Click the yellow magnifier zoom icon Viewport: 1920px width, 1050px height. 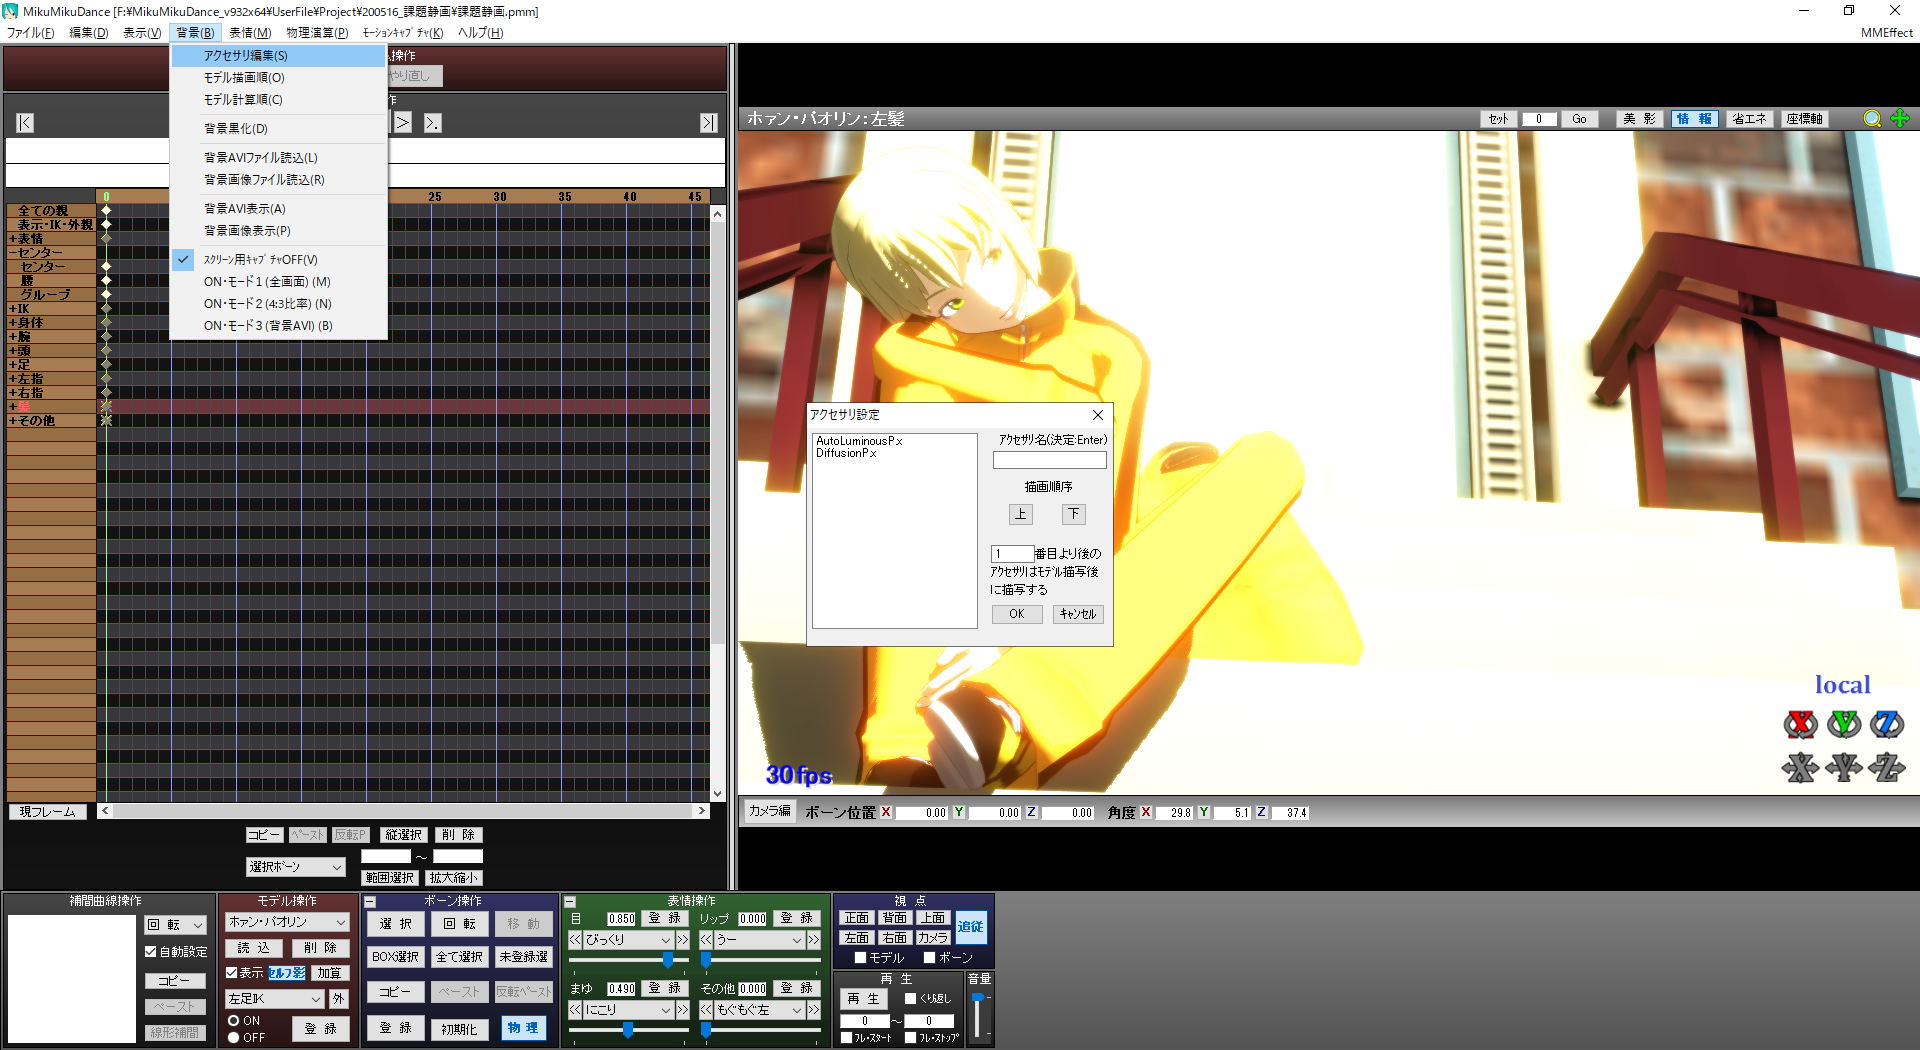(x=1872, y=119)
